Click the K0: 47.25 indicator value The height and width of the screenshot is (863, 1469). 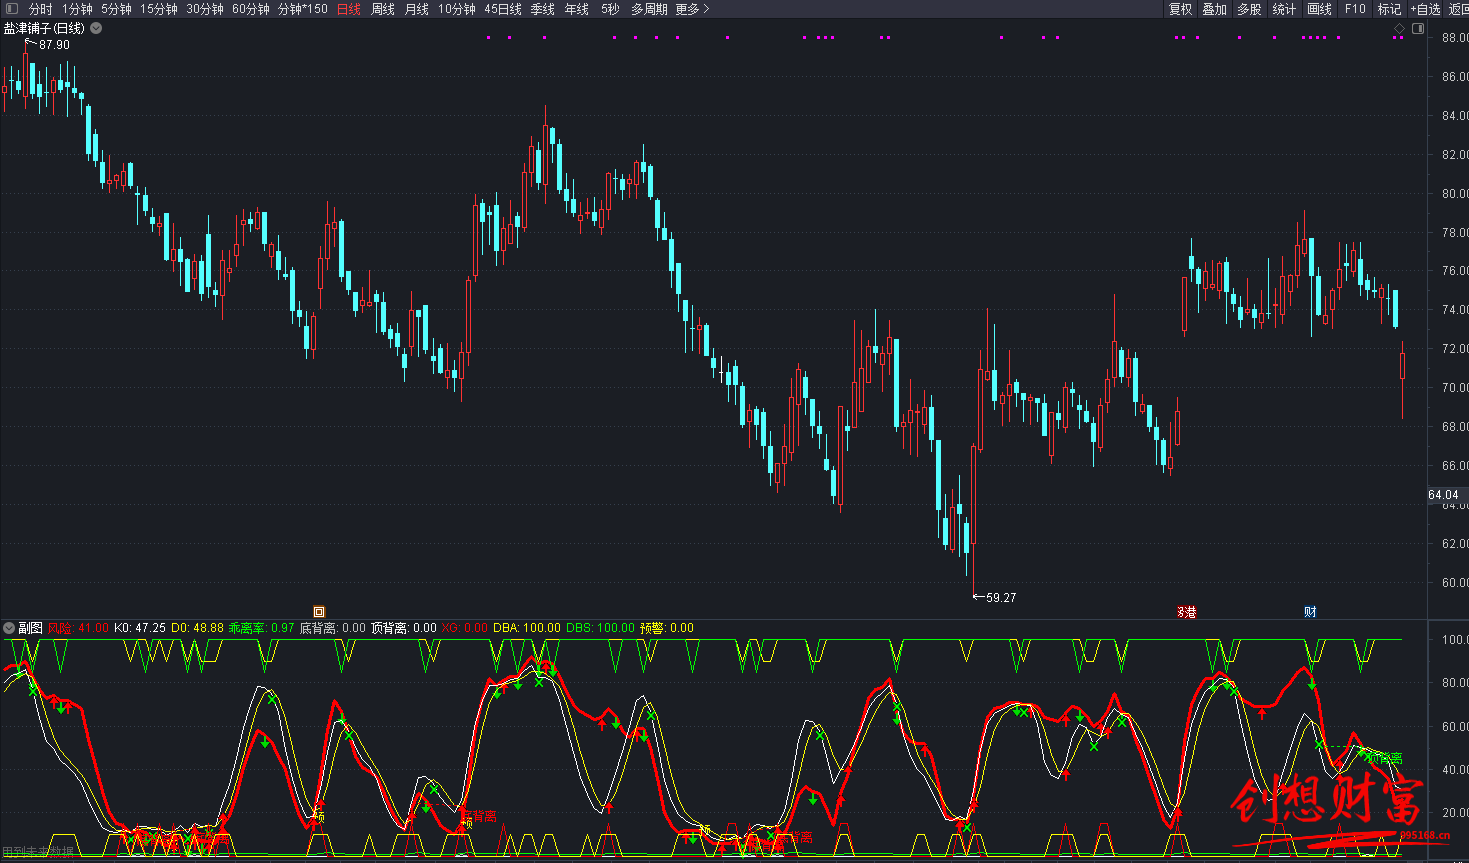[140, 628]
